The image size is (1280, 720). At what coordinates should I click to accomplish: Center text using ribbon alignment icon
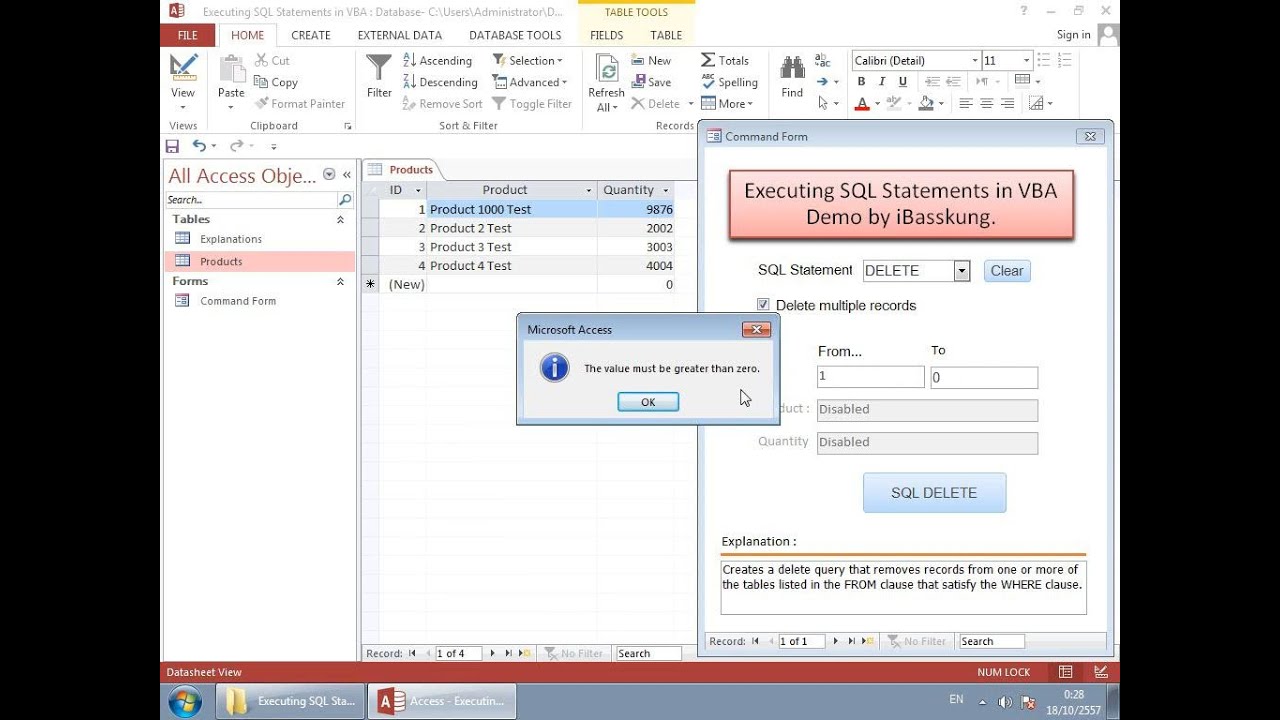coord(987,103)
